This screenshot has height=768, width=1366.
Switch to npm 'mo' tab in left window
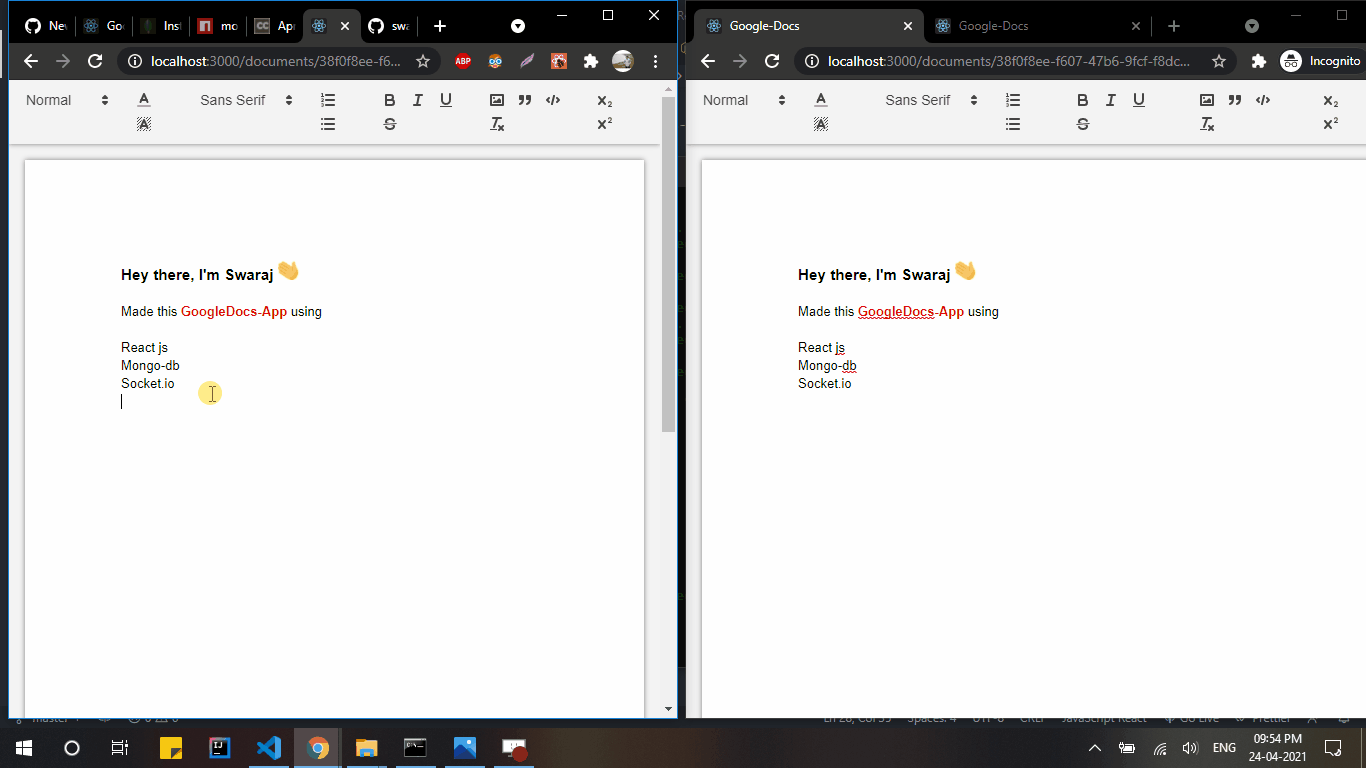(x=218, y=26)
